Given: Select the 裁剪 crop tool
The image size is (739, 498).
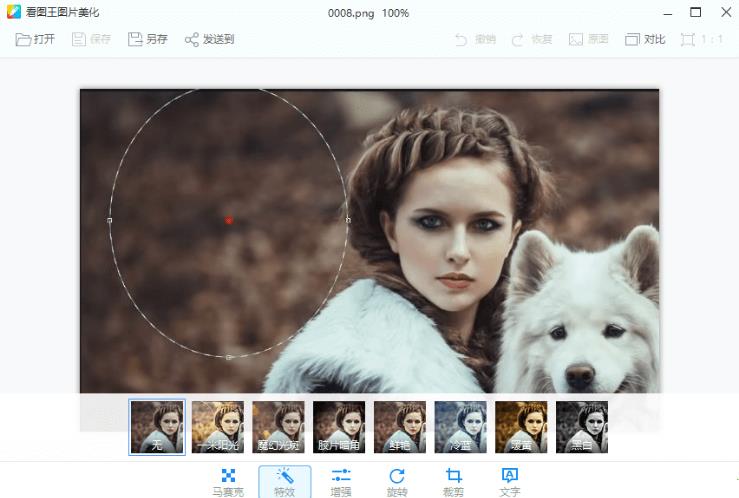Looking at the screenshot, I should point(453,482).
